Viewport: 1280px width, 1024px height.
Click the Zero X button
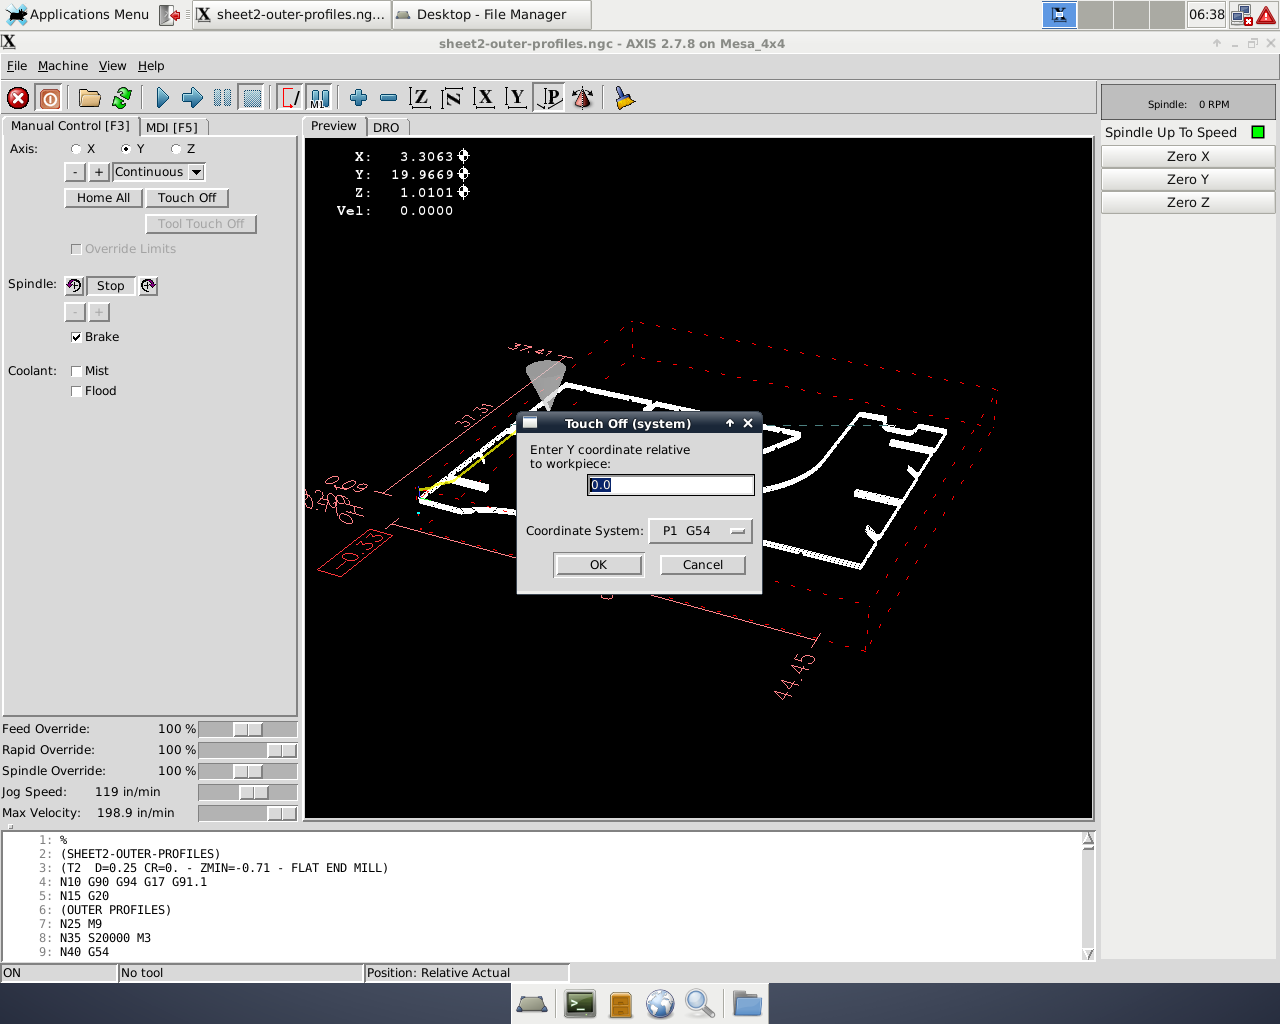[1188, 157]
